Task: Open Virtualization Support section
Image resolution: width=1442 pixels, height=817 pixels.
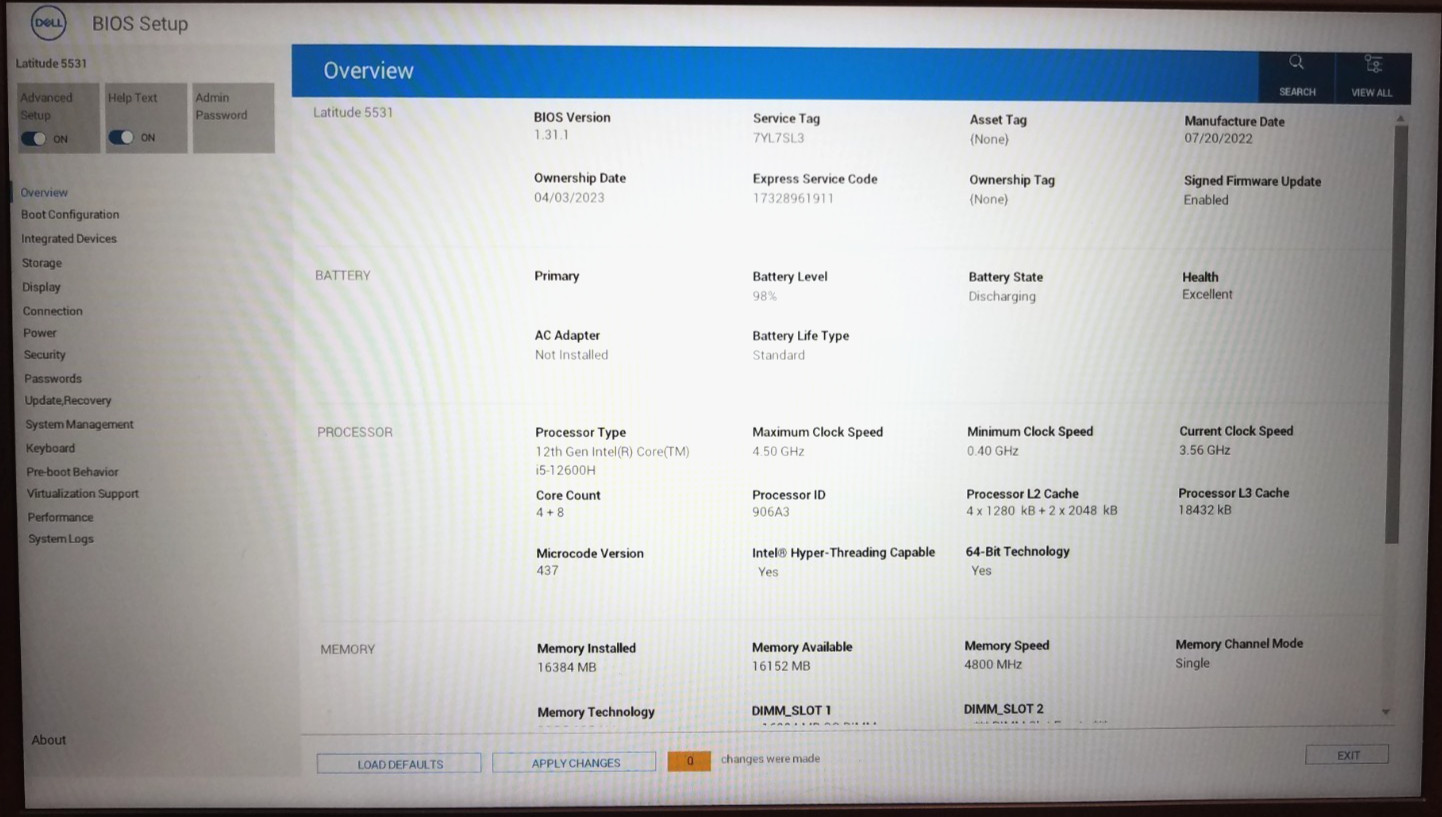Action: [x=83, y=493]
